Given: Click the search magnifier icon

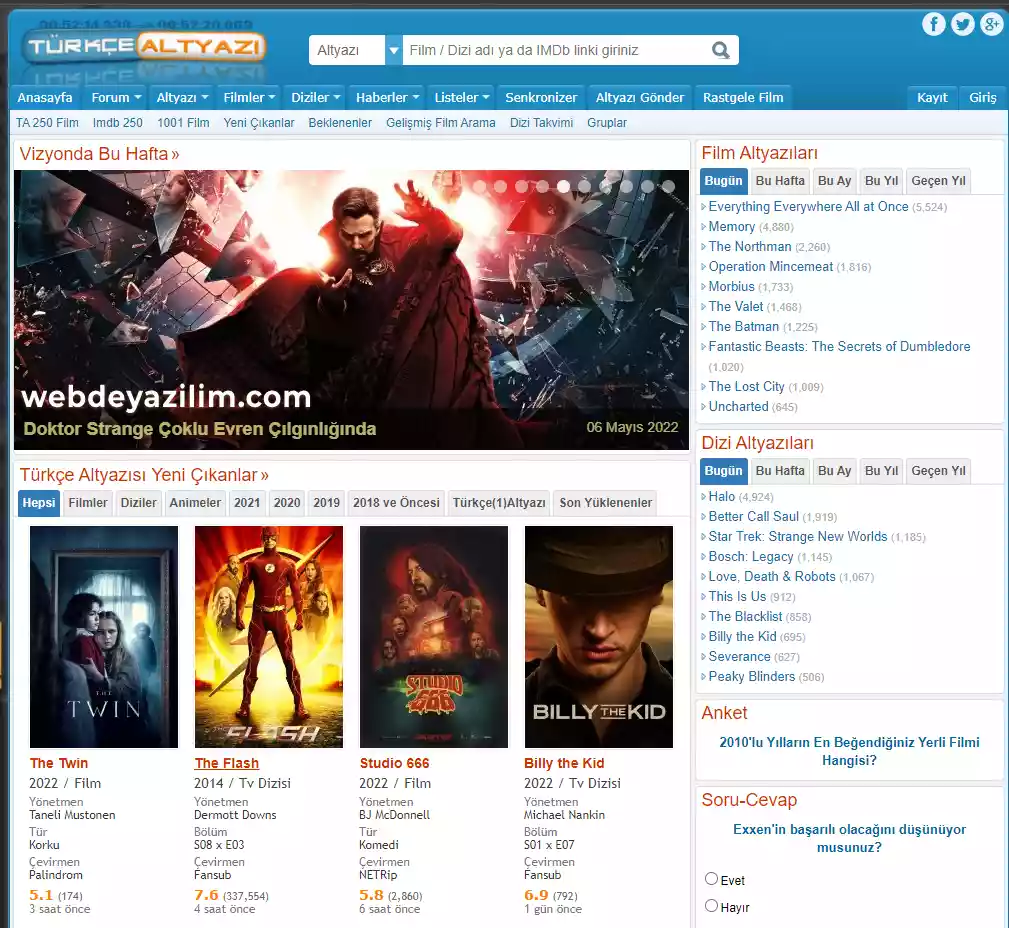Looking at the screenshot, I should [x=721, y=50].
